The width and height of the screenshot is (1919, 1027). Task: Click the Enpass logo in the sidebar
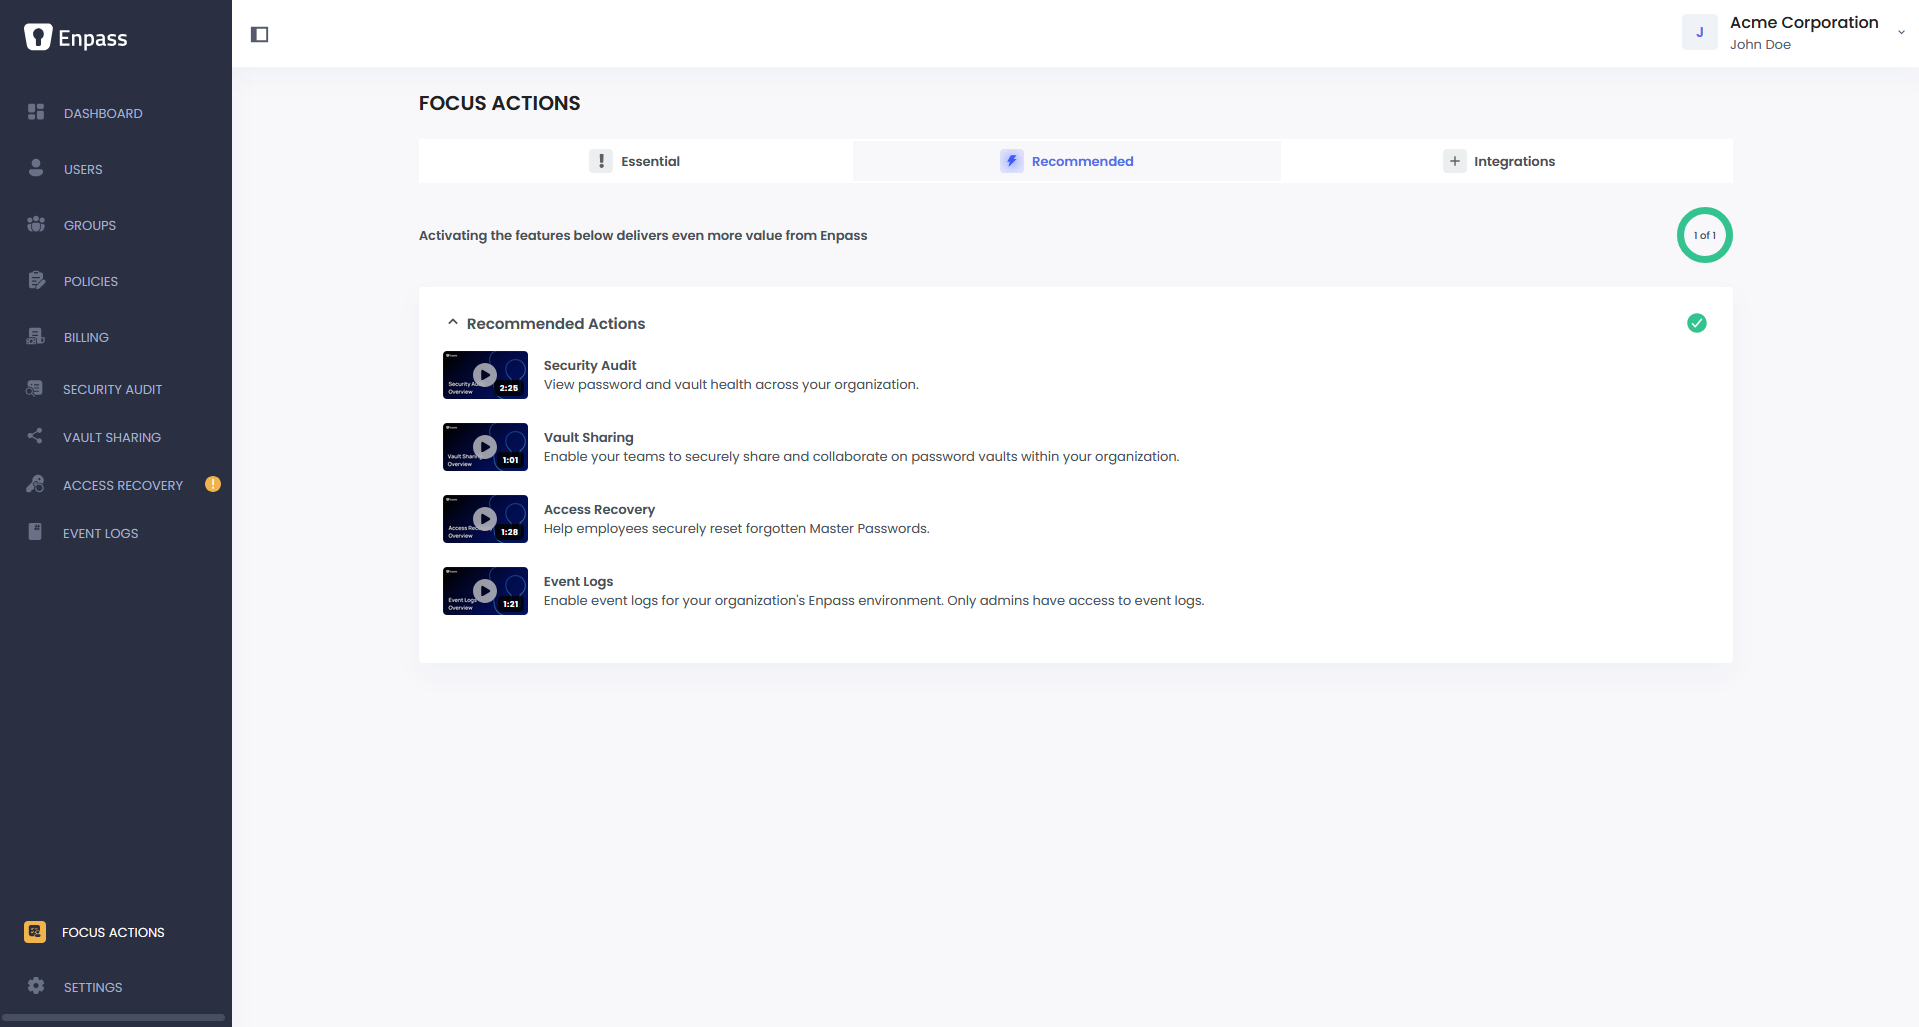coord(76,38)
